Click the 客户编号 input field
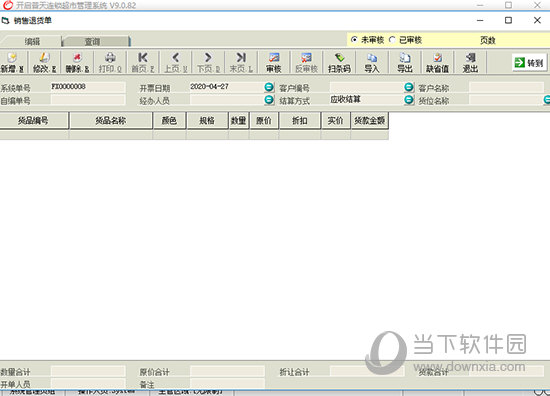The height and width of the screenshot is (396, 550). pyautogui.click(x=367, y=87)
